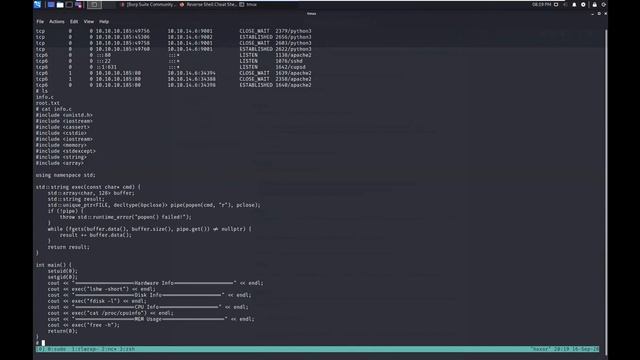Minimize the tmux terminal window

(593, 14)
